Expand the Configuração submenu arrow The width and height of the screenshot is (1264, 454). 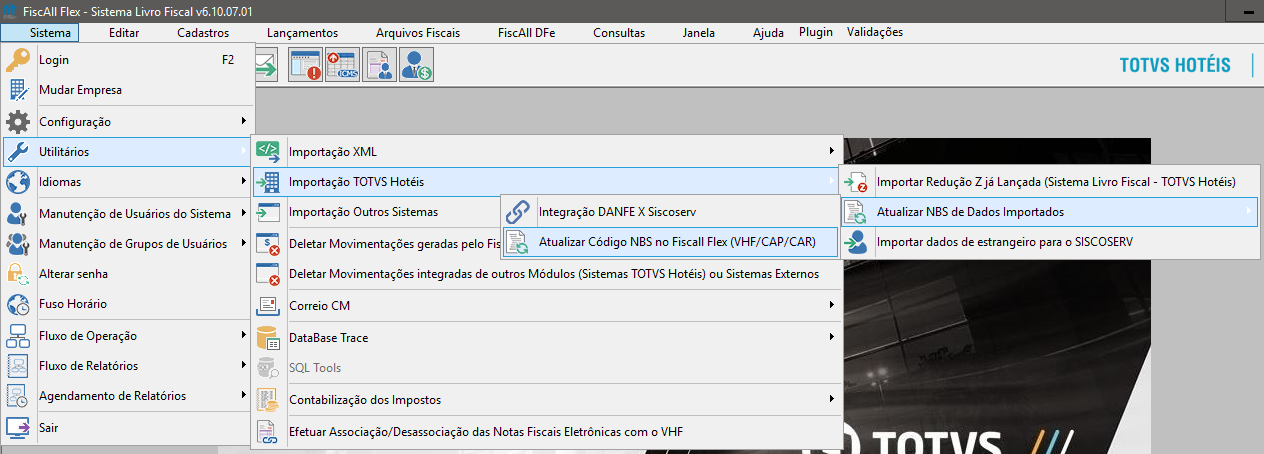pyautogui.click(x=243, y=122)
